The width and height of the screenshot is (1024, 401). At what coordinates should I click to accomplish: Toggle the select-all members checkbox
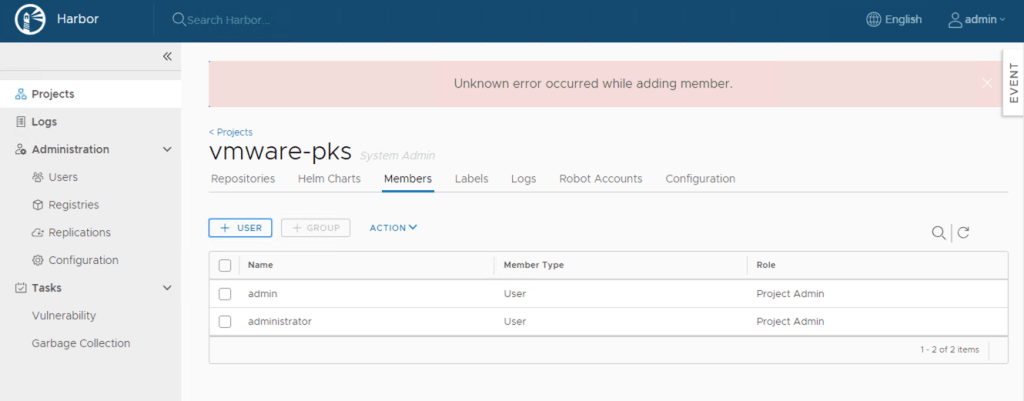pyautogui.click(x=225, y=266)
